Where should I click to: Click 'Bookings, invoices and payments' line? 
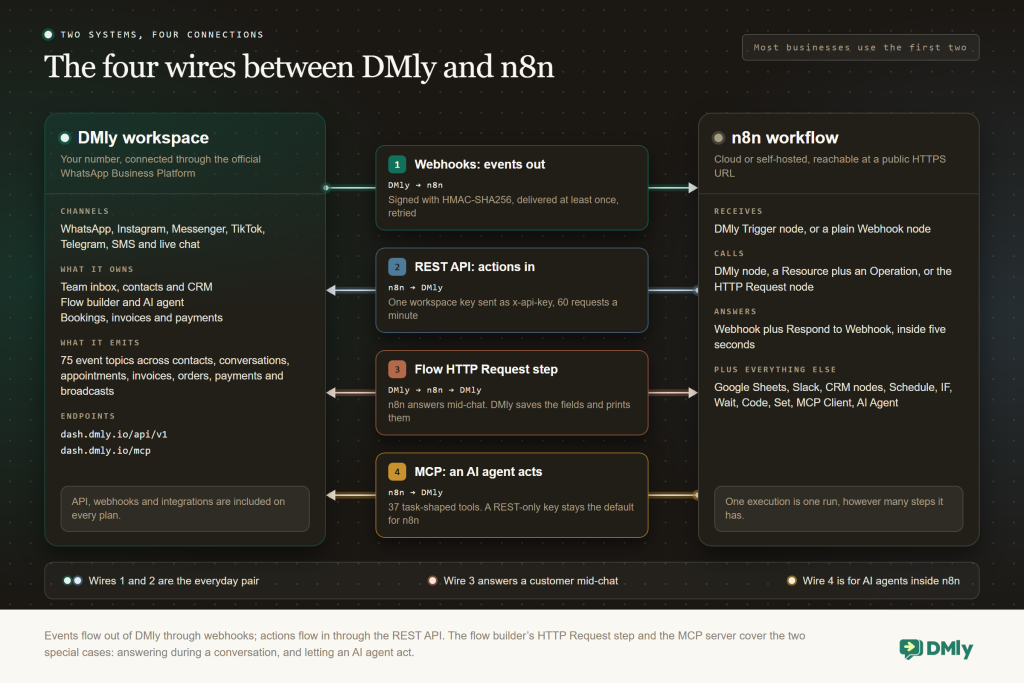[142, 318]
